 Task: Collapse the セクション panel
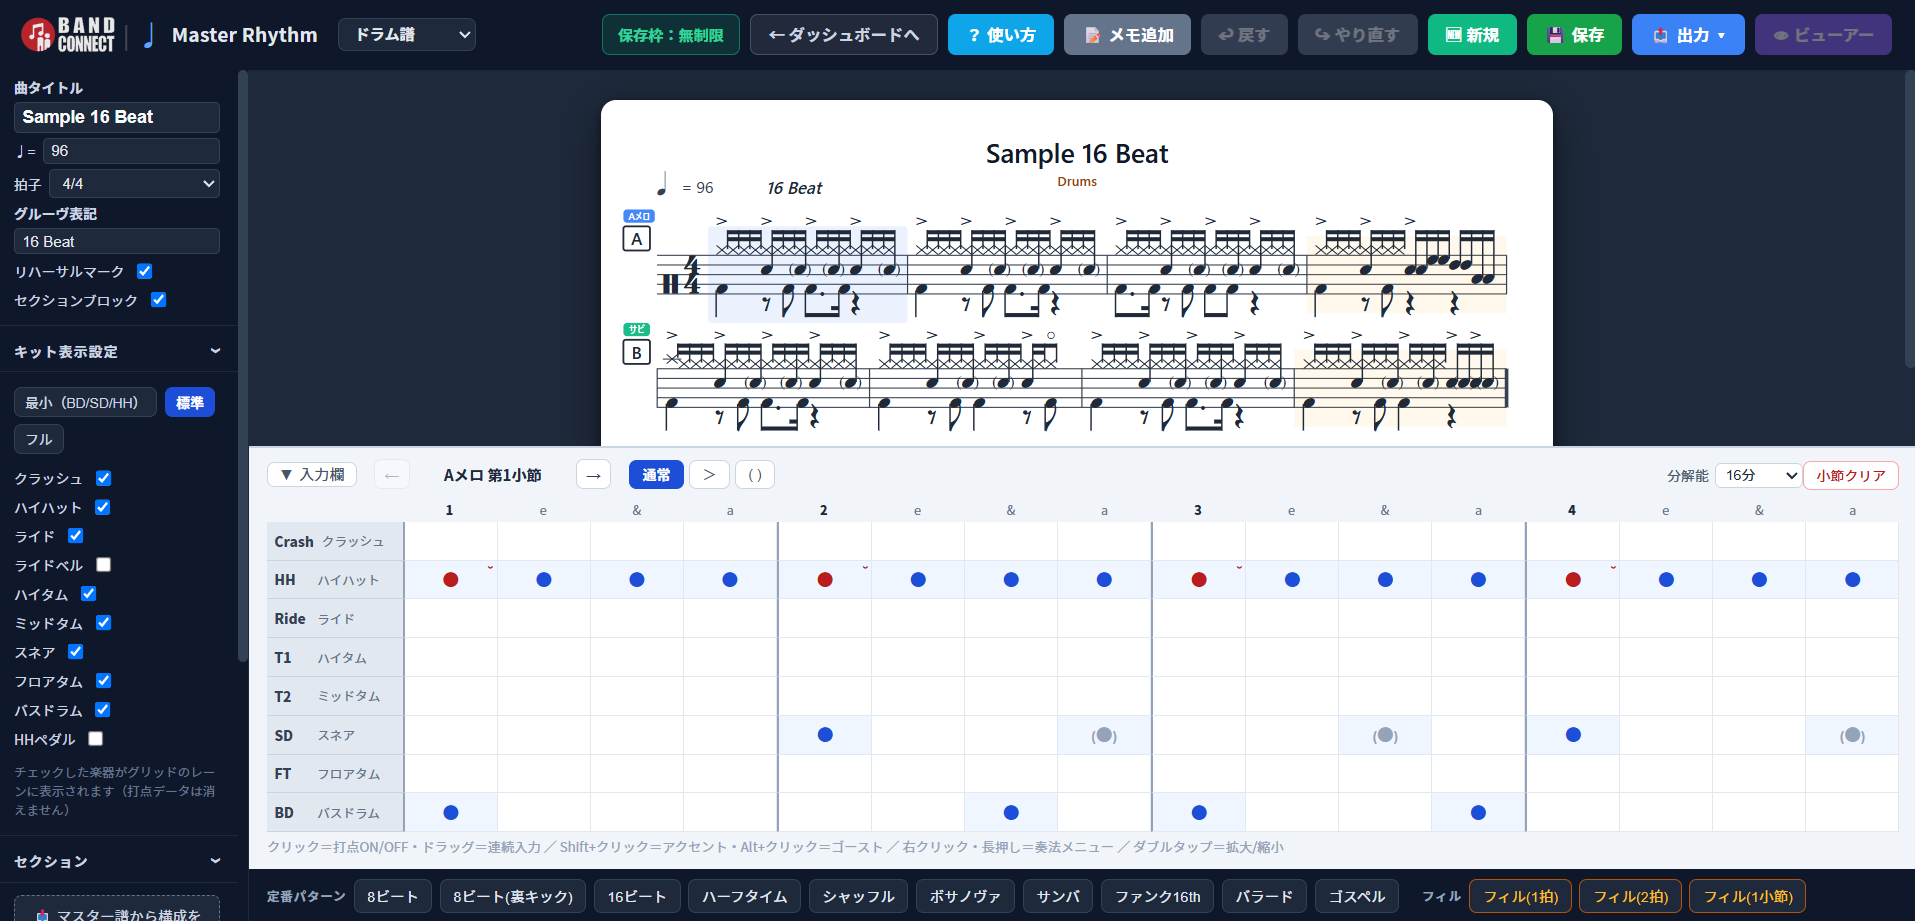click(118, 861)
